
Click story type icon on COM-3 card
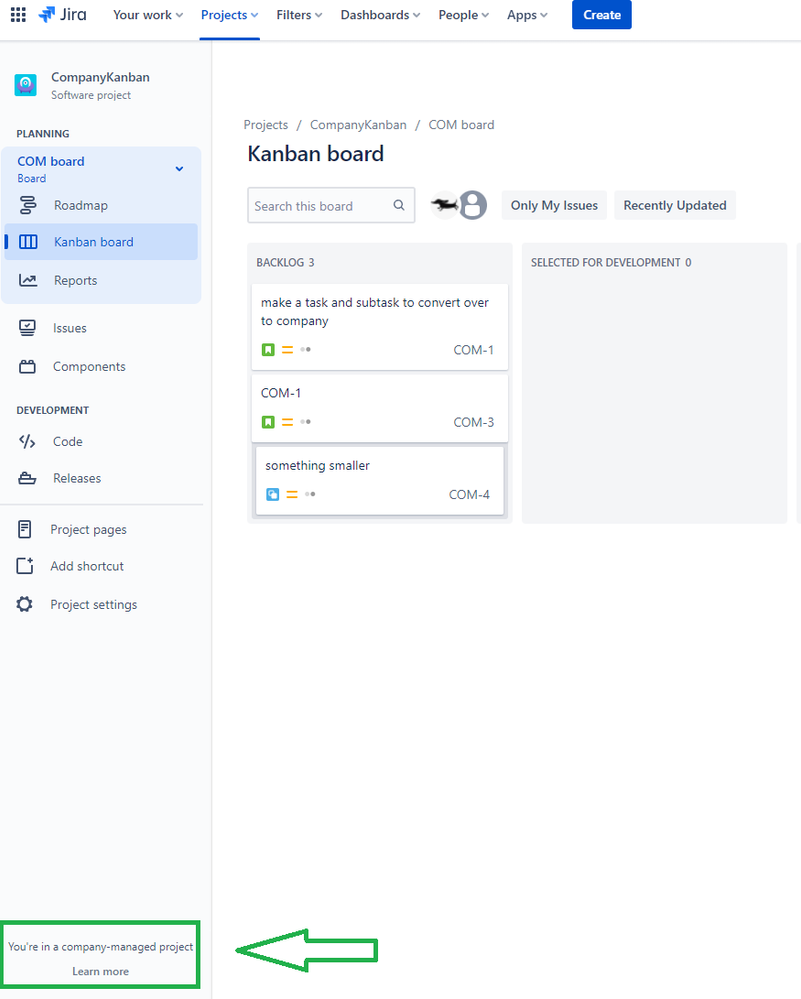(x=268, y=422)
